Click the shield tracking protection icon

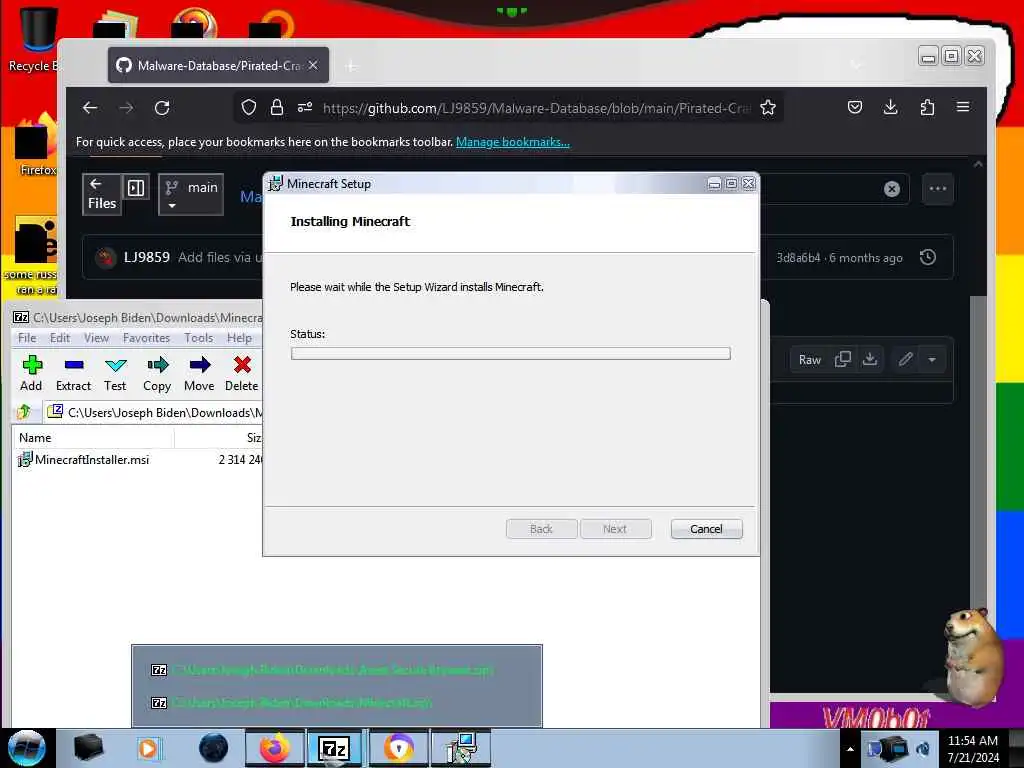249,108
